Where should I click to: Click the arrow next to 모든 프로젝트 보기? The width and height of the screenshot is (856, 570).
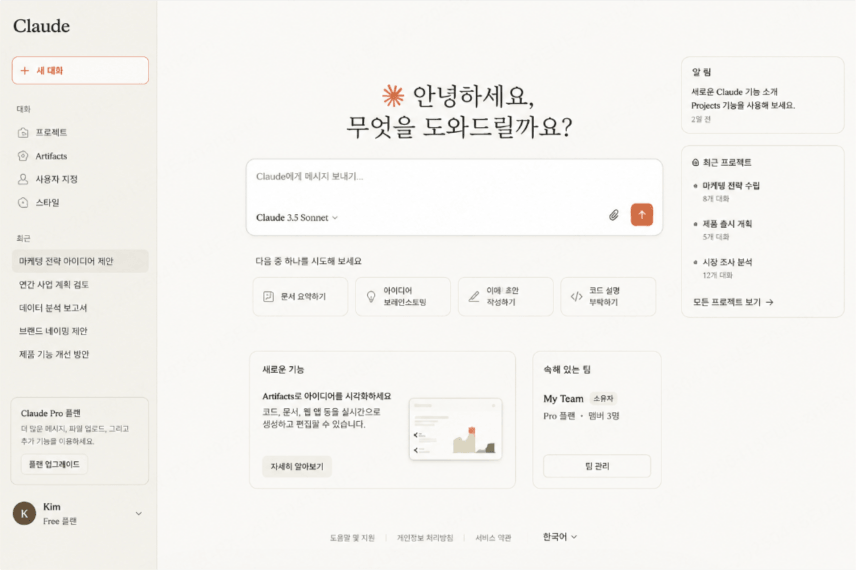coord(769,302)
